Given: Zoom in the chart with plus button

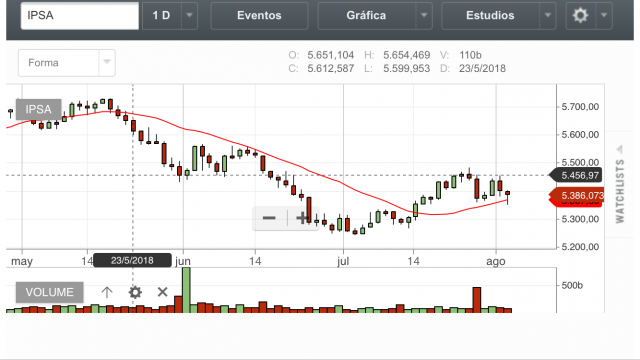Looking at the screenshot, I should pyautogui.click(x=302, y=218).
